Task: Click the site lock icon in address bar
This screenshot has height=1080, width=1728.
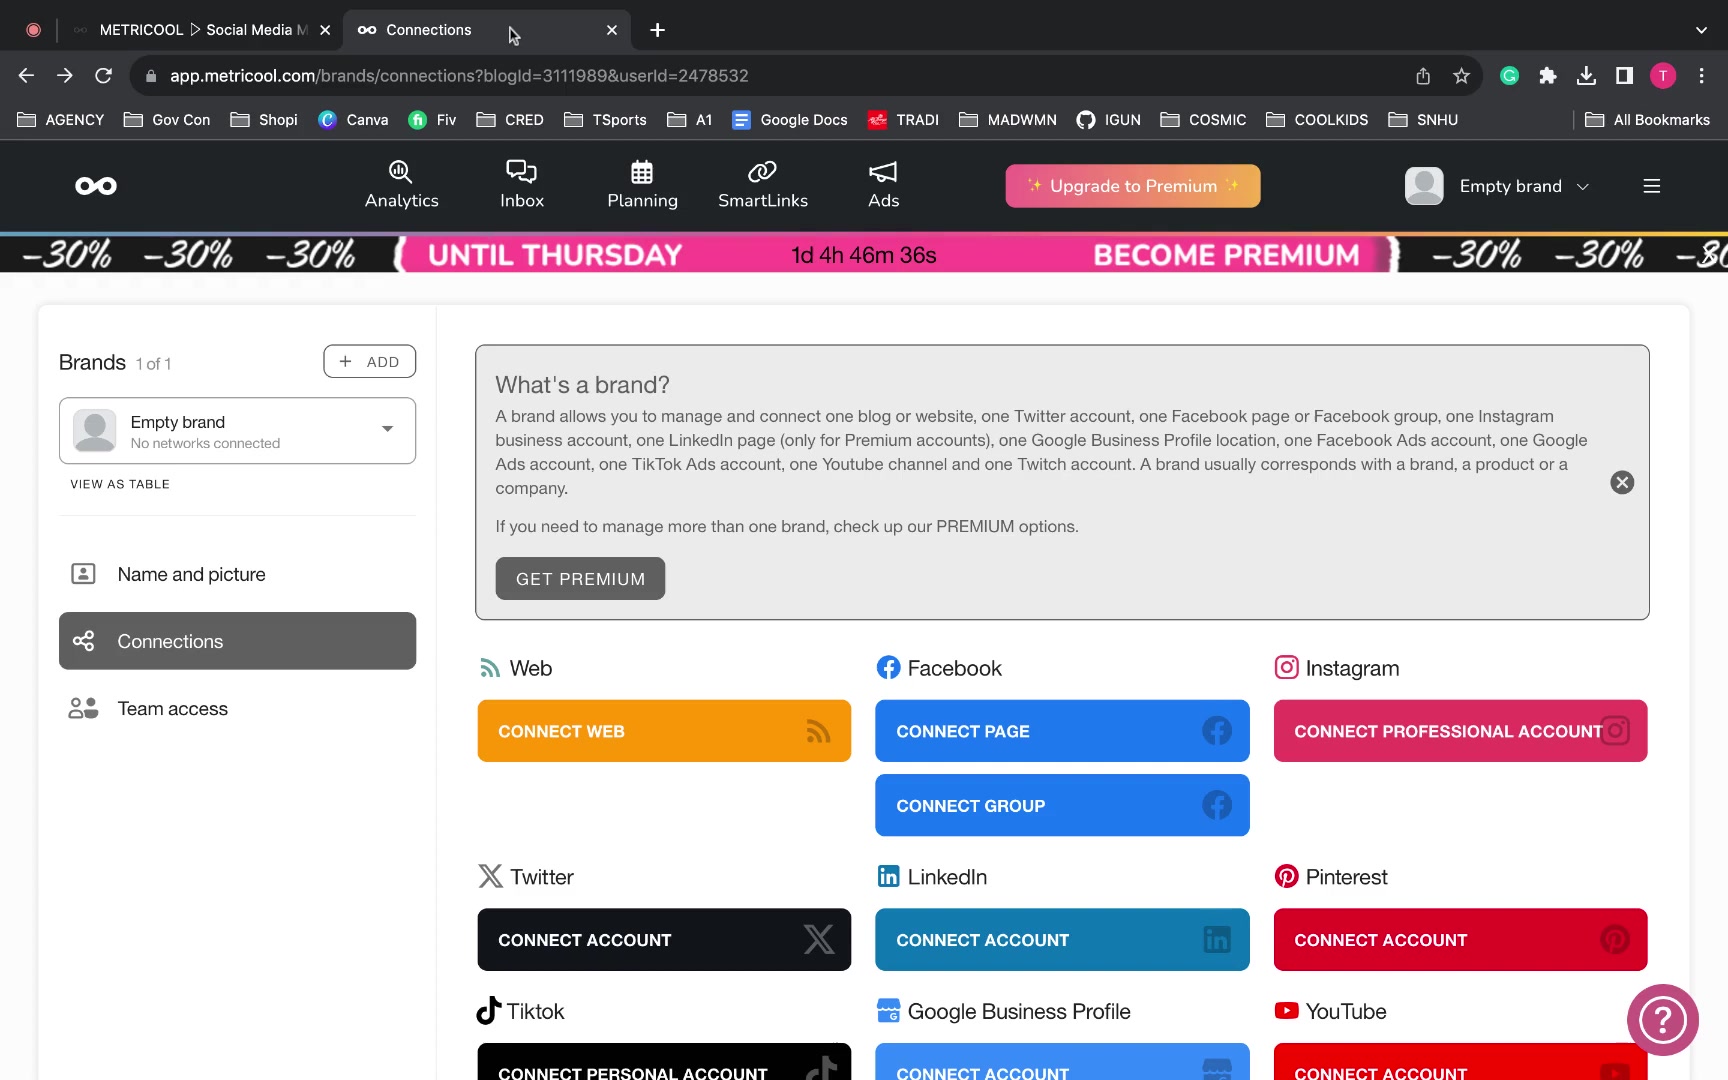Action: coord(151,76)
